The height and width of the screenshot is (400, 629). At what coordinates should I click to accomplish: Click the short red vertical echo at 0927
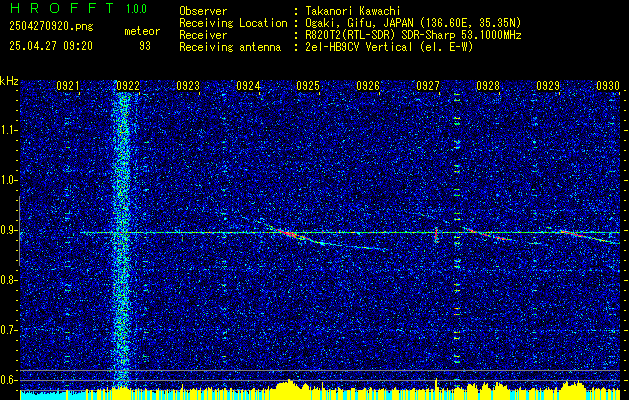[436, 235]
